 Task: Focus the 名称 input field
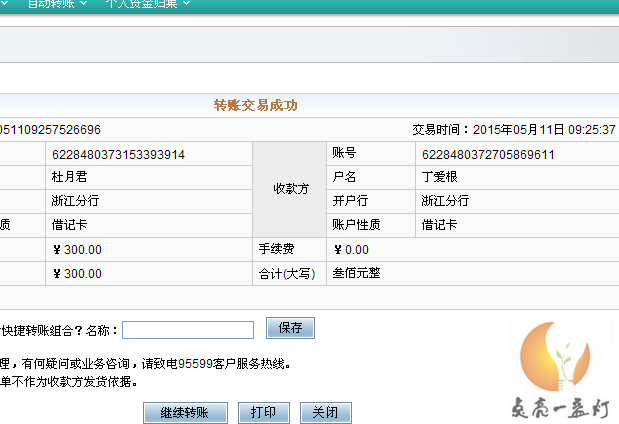188,330
